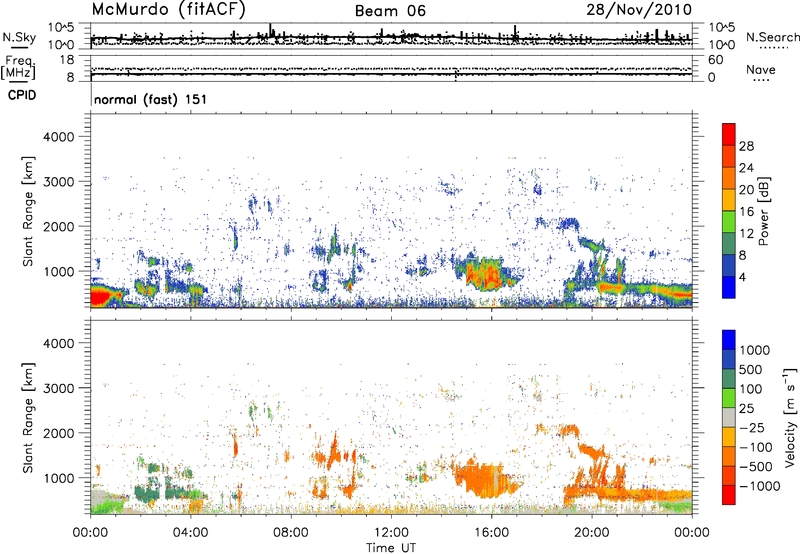Click the 20:00 time tick label
This screenshot has width=800, height=554.
click(x=591, y=533)
